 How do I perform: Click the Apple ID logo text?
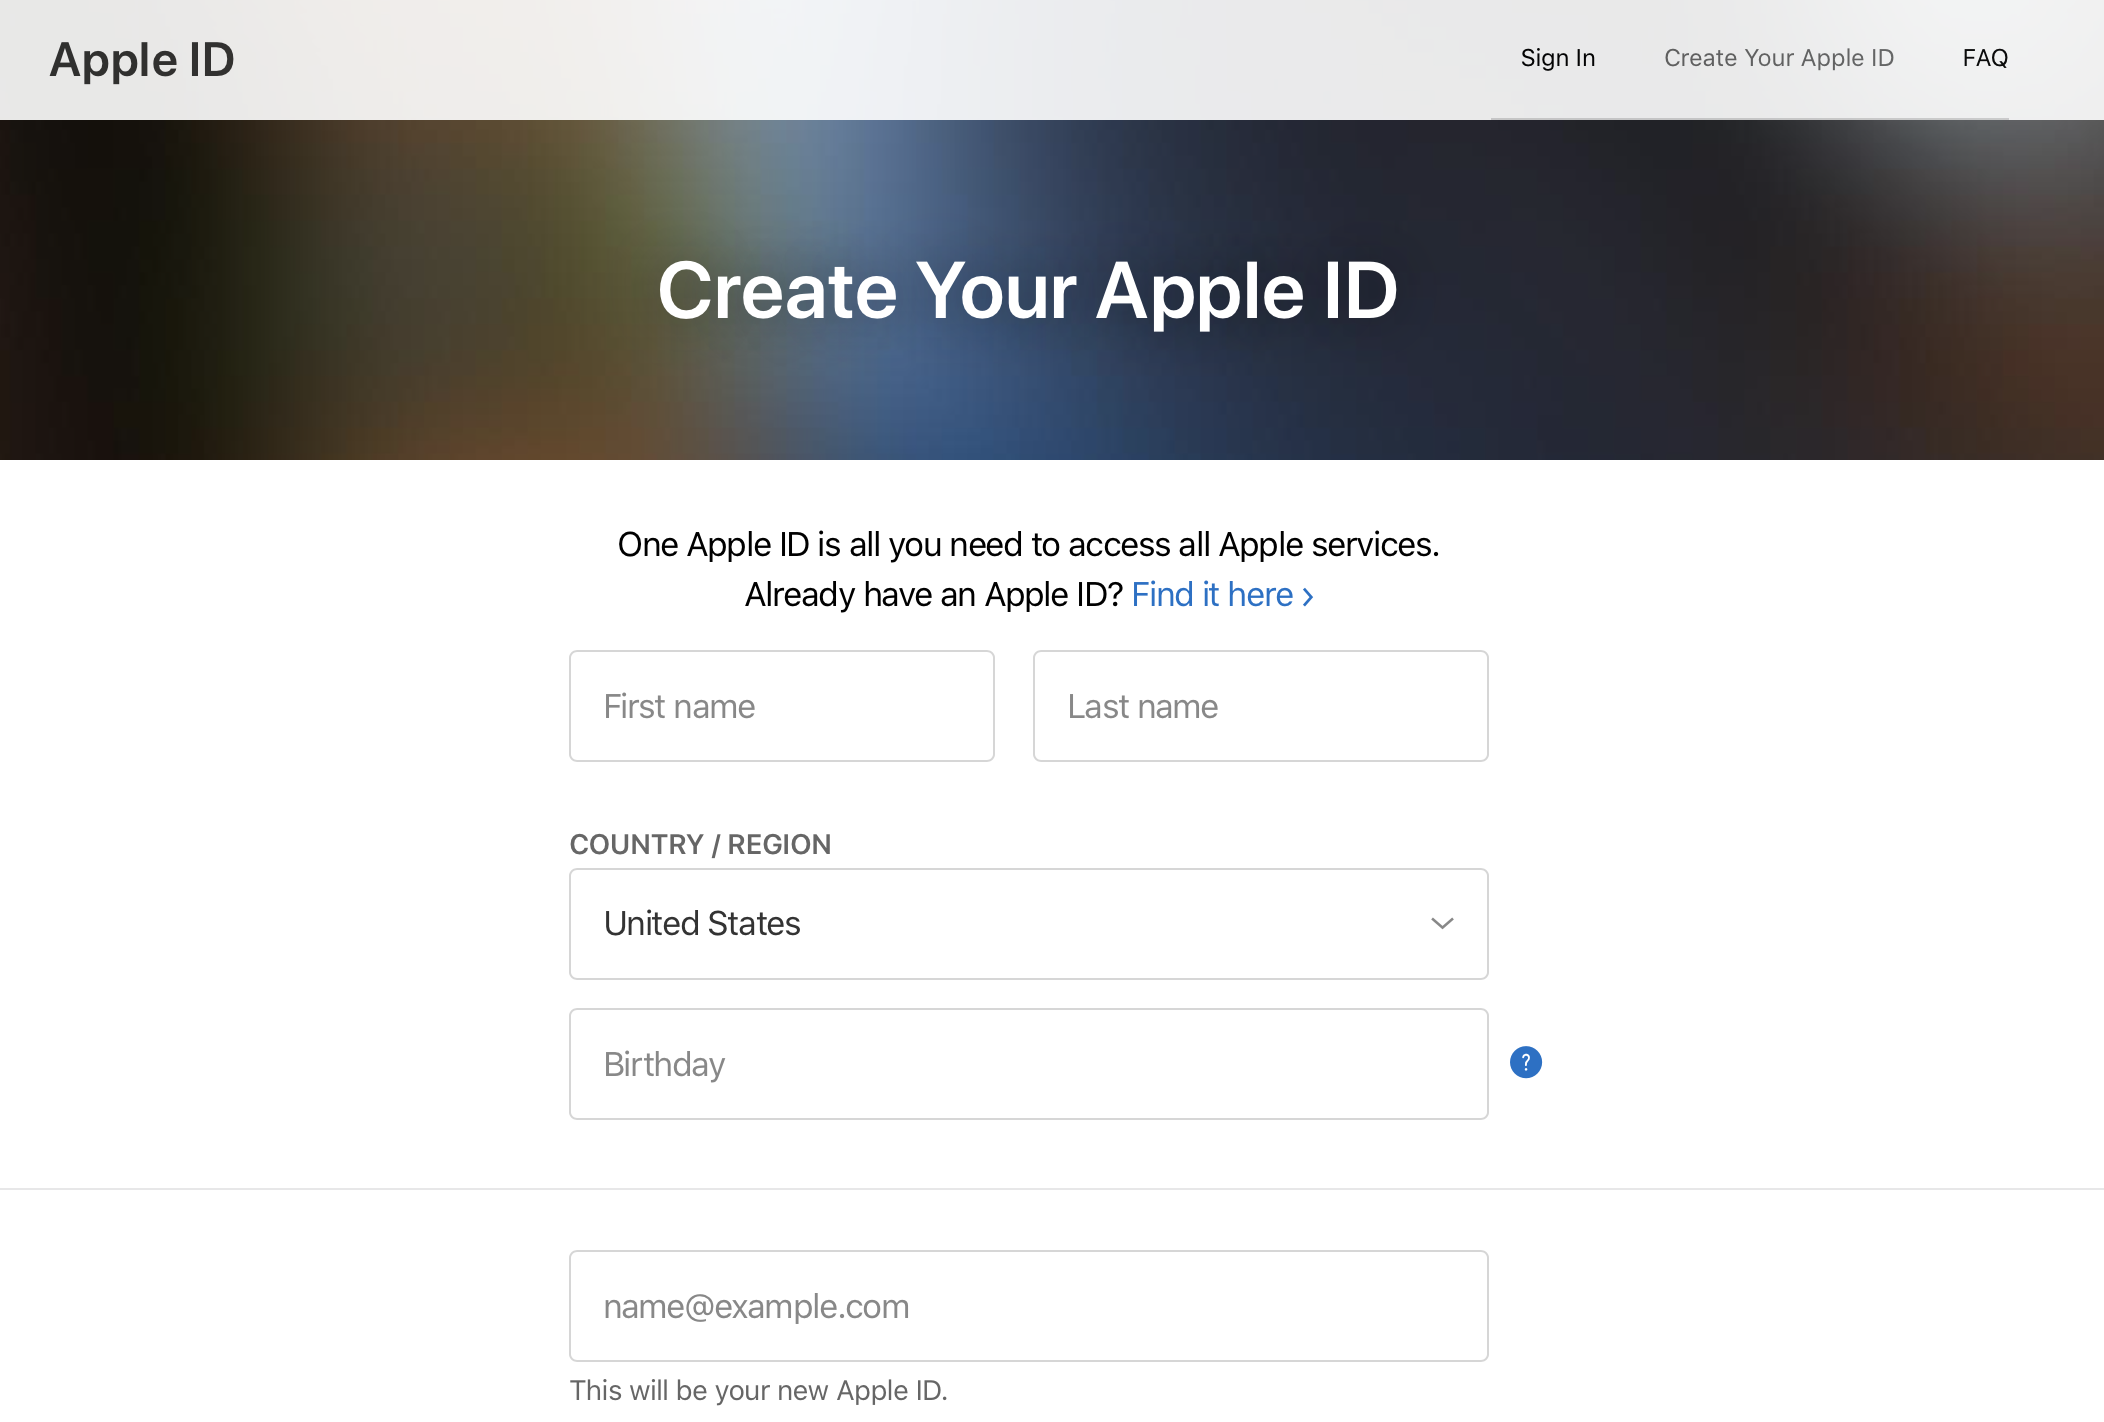pyautogui.click(x=141, y=59)
